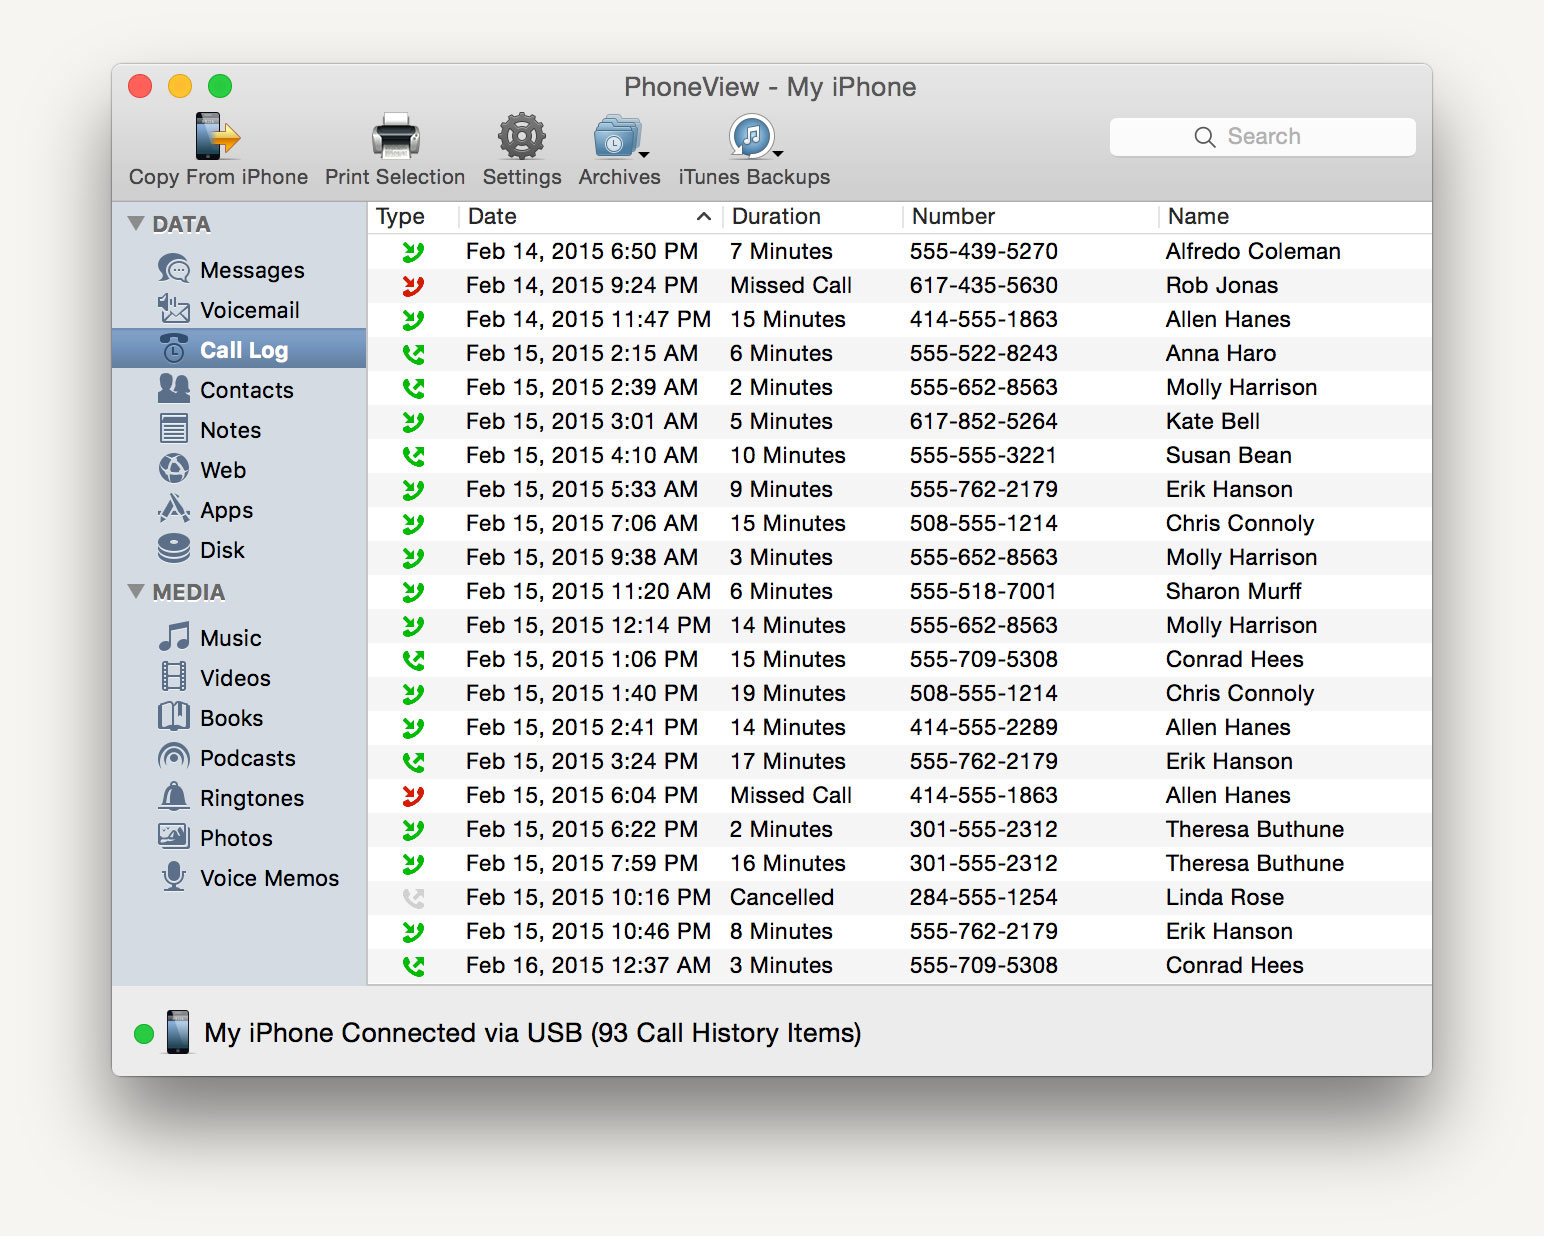
Task: Select the Call Log tab
Action: coord(244,350)
